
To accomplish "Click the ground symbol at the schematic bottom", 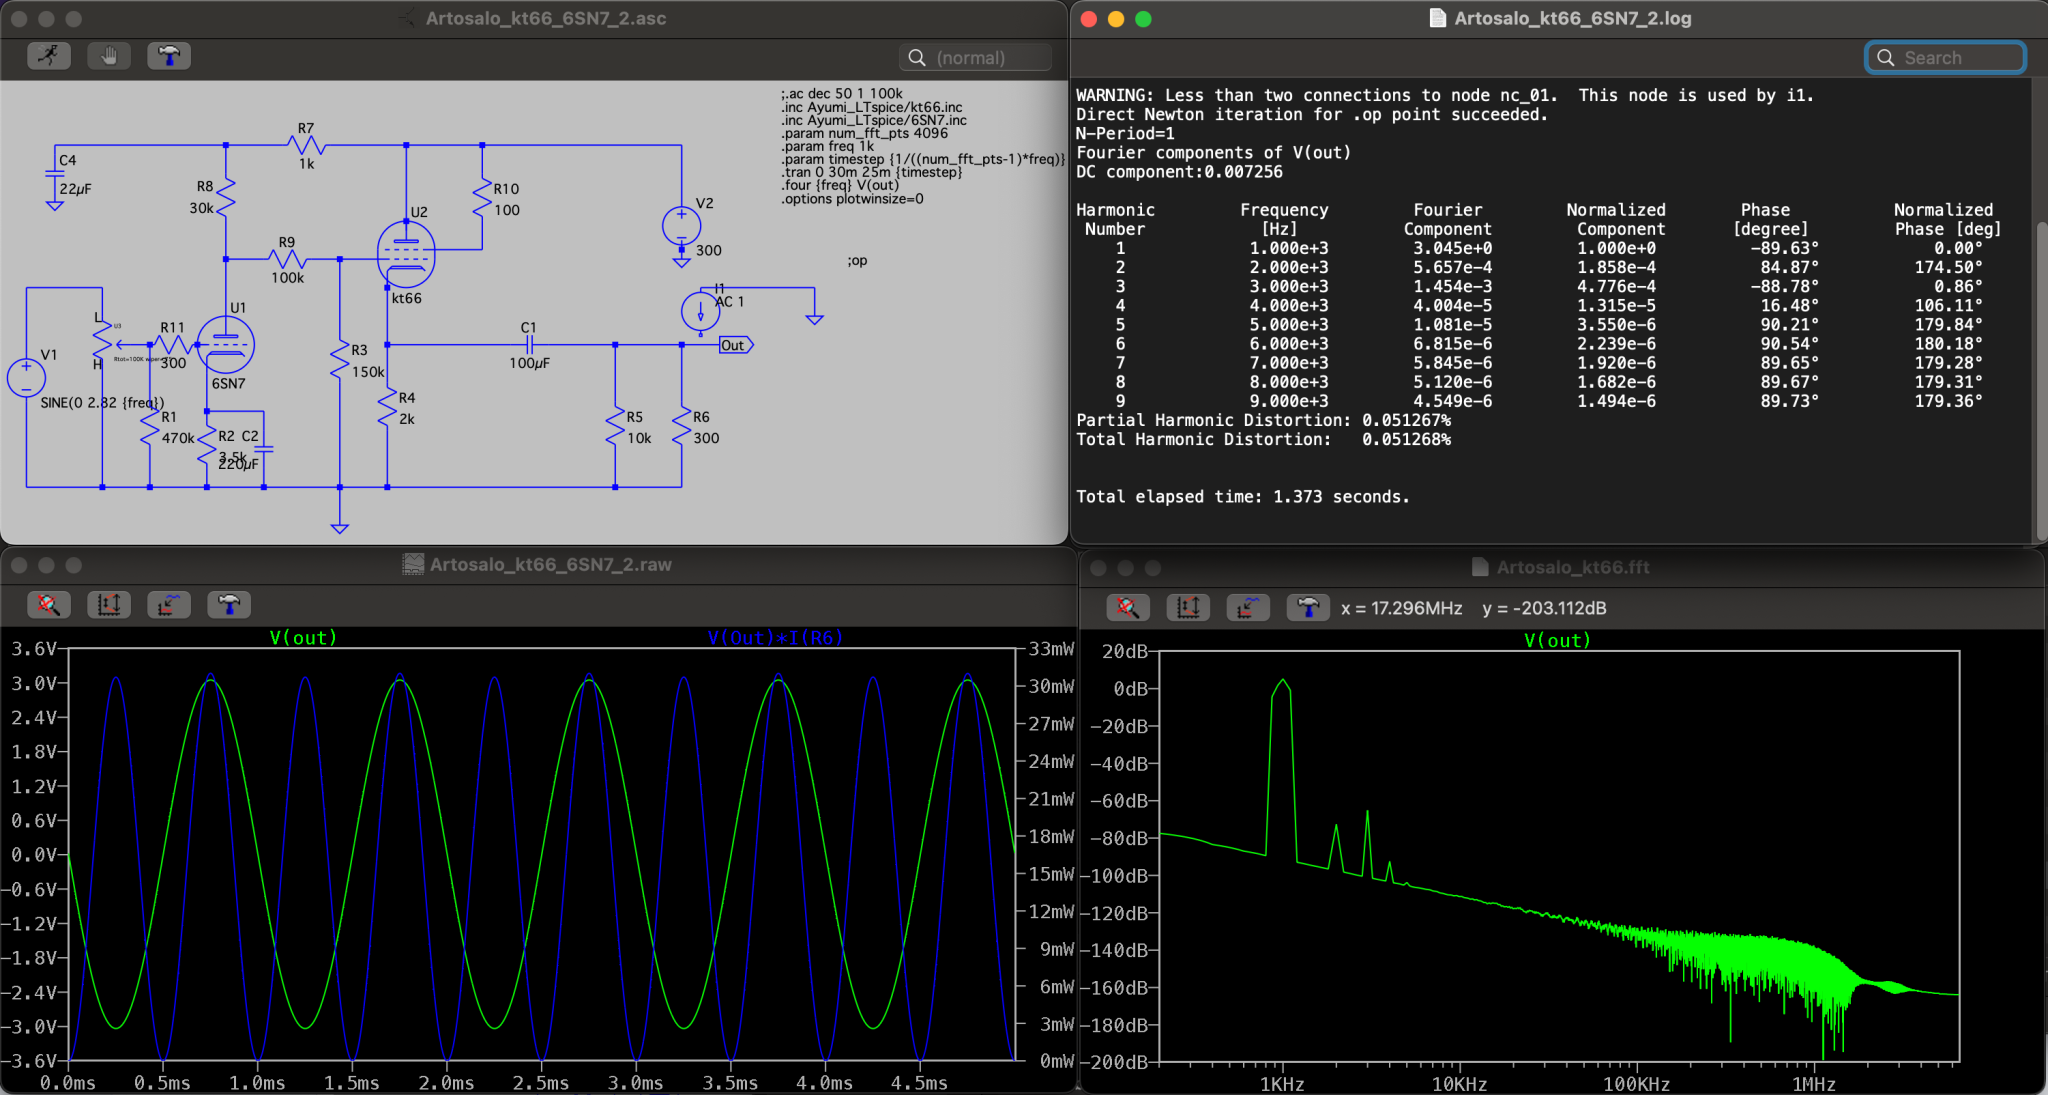I will click(x=340, y=526).
